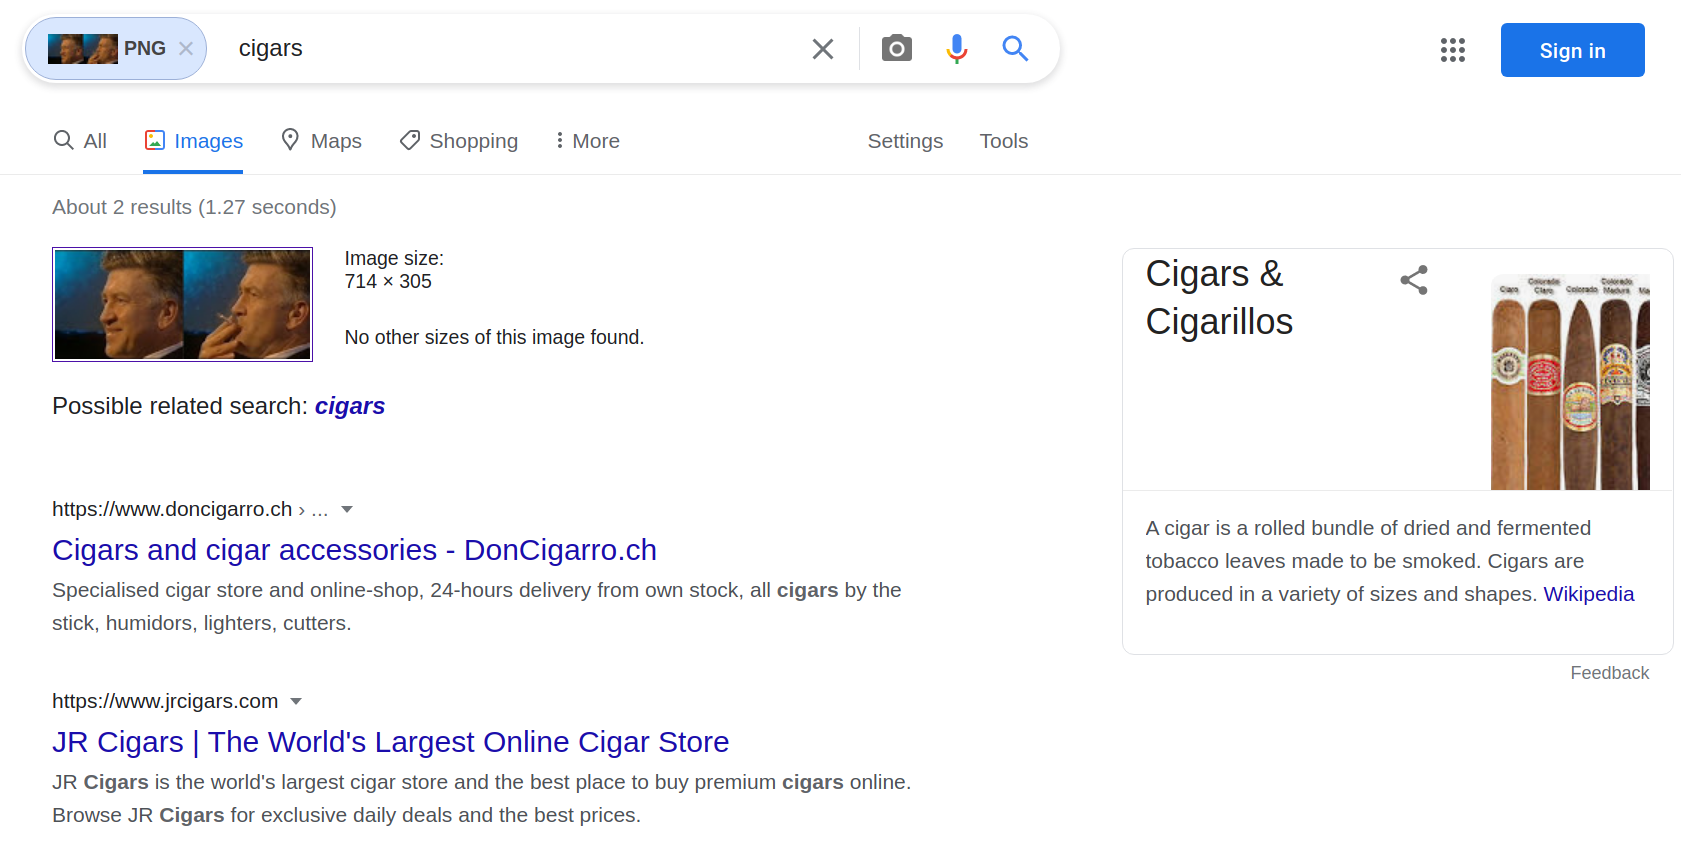Open Settings menu

click(x=905, y=141)
